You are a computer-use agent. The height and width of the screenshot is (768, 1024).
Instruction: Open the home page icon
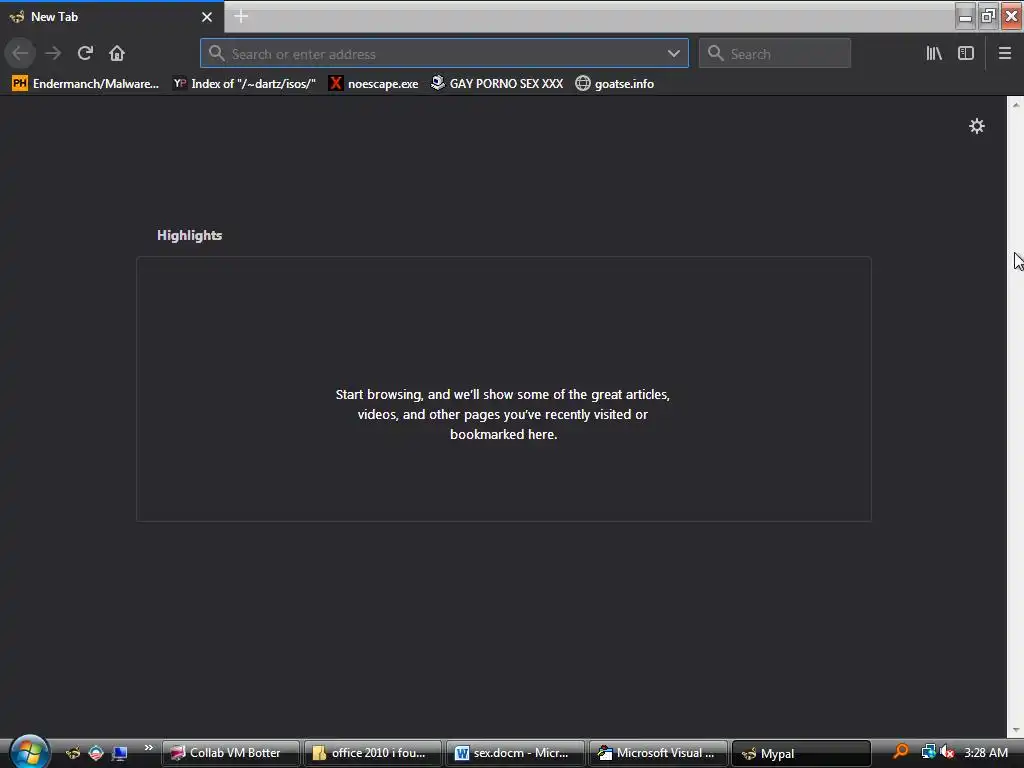(117, 53)
